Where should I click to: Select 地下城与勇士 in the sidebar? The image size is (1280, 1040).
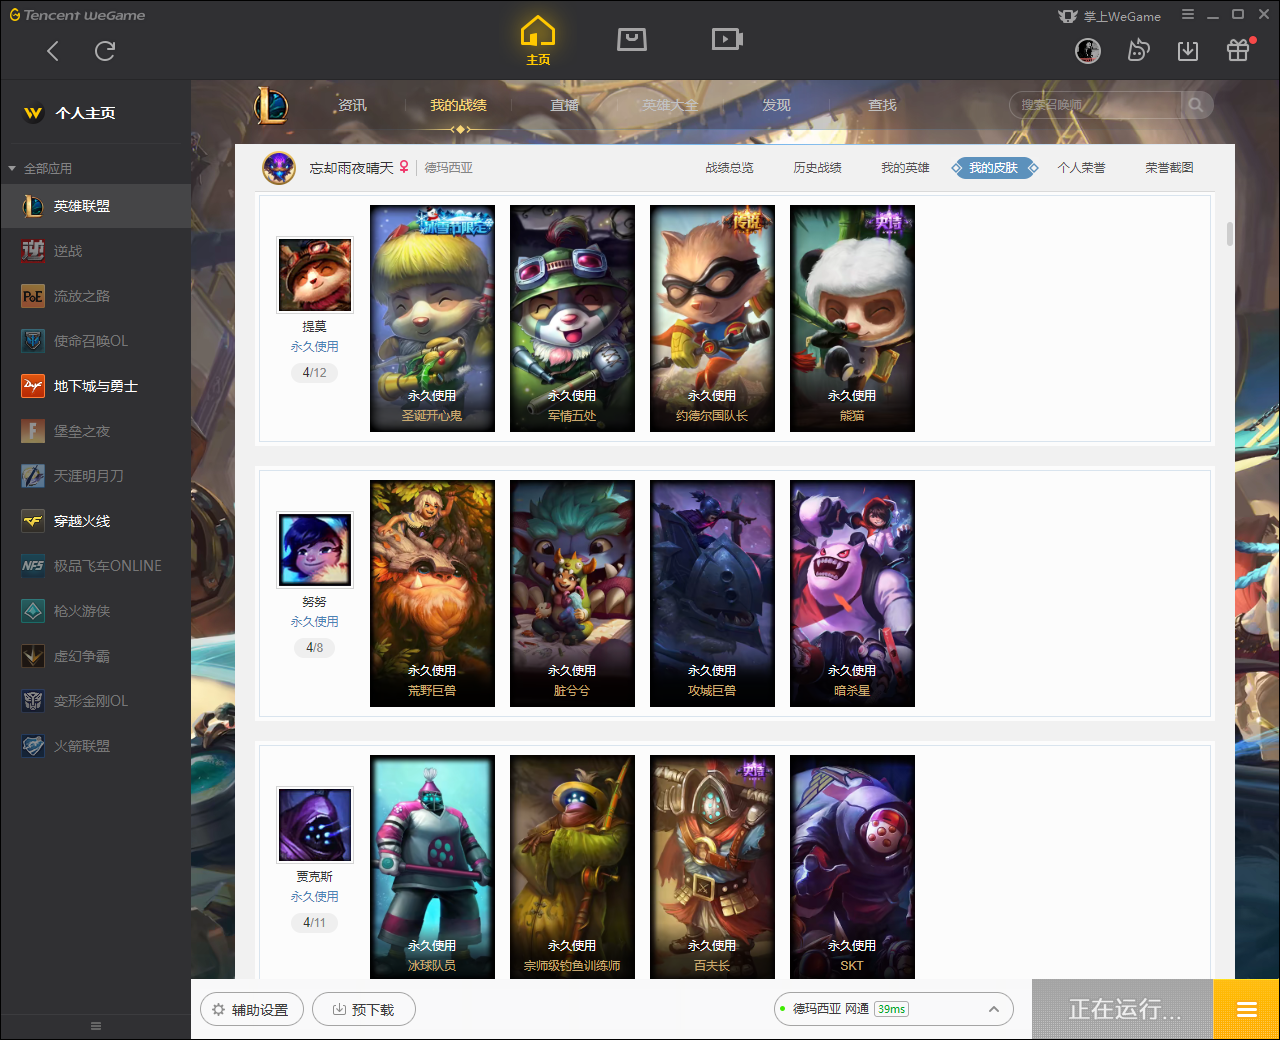point(95,386)
